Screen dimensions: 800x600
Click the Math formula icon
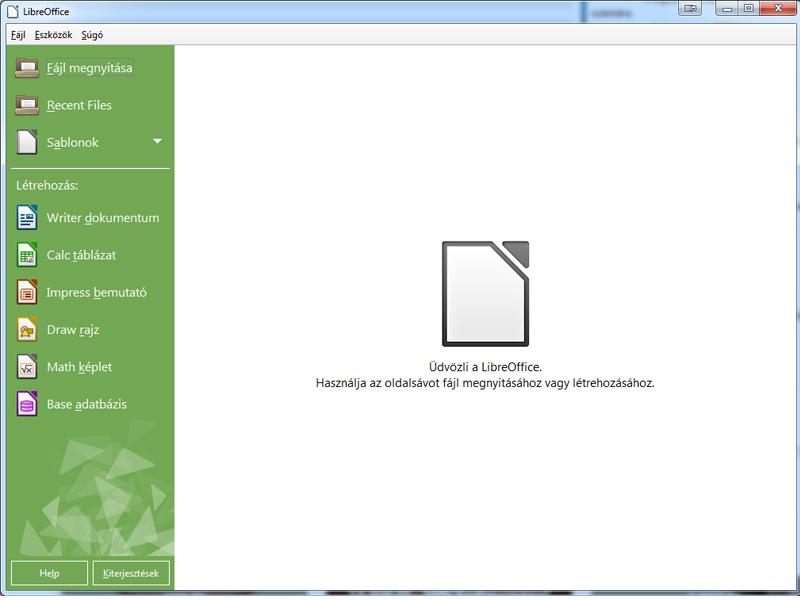27,366
